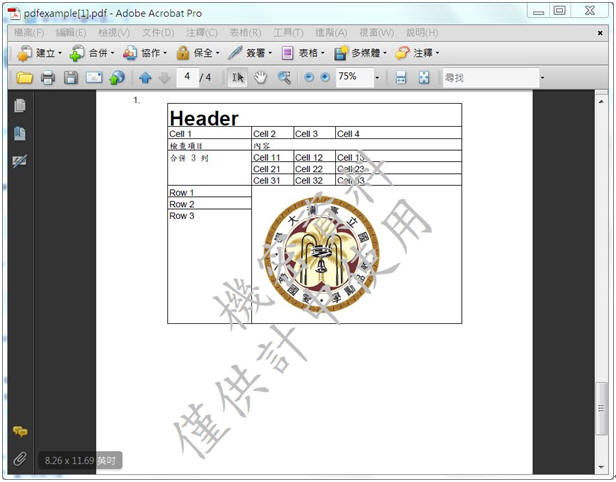Screen dimensions: 616x482
Task: Choose the Marquee Zoom magnifier tool
Action: click(x=284, y=78)
